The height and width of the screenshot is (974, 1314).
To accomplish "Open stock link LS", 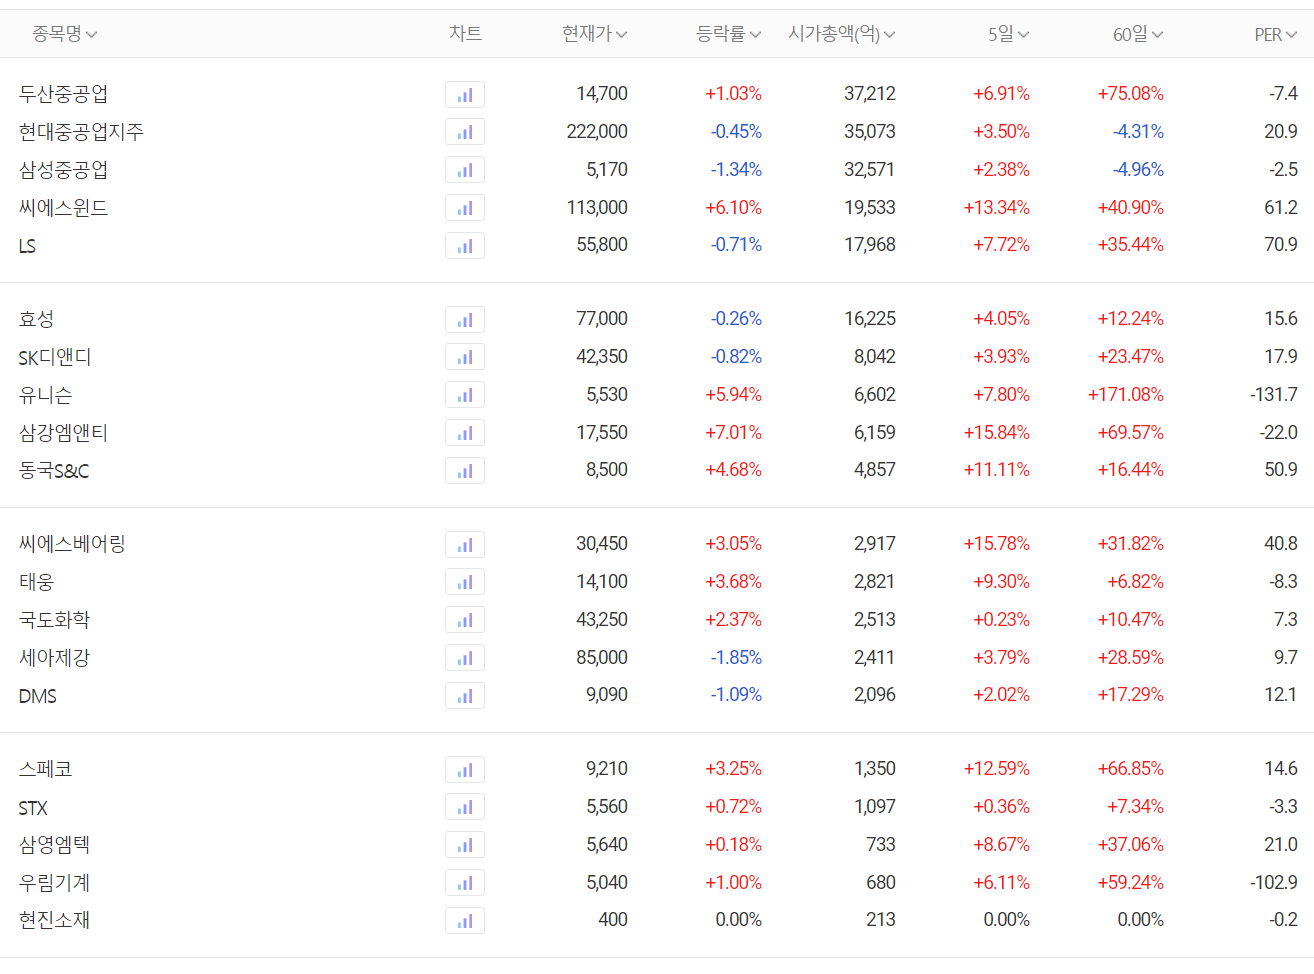I will 27,246.
